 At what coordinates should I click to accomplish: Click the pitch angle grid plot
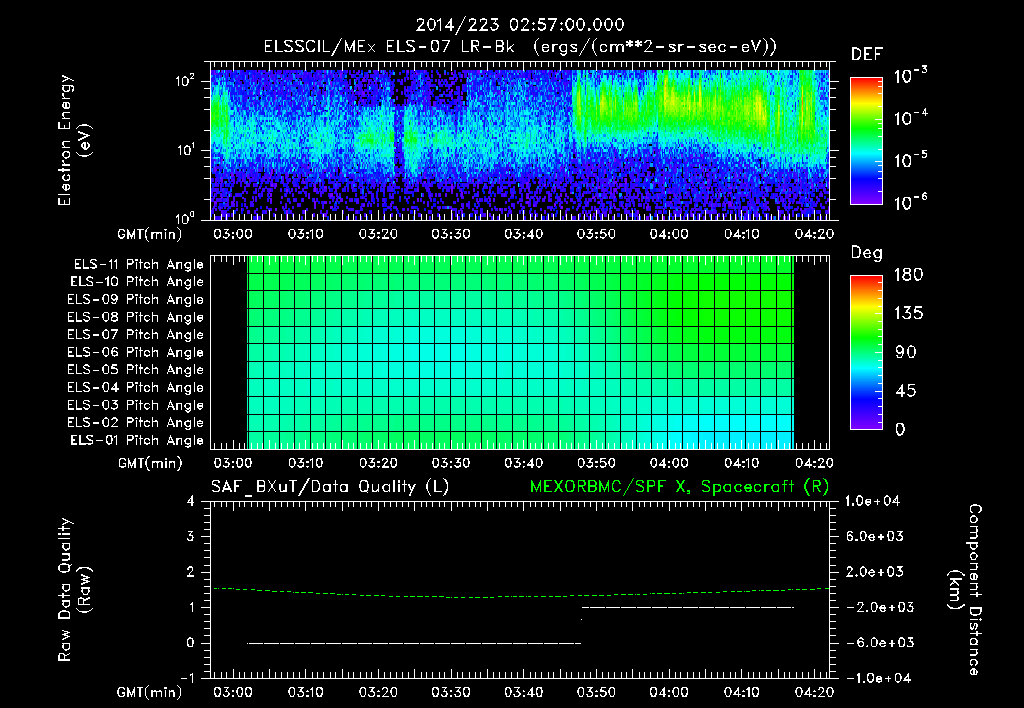click(x=520, y=353)
